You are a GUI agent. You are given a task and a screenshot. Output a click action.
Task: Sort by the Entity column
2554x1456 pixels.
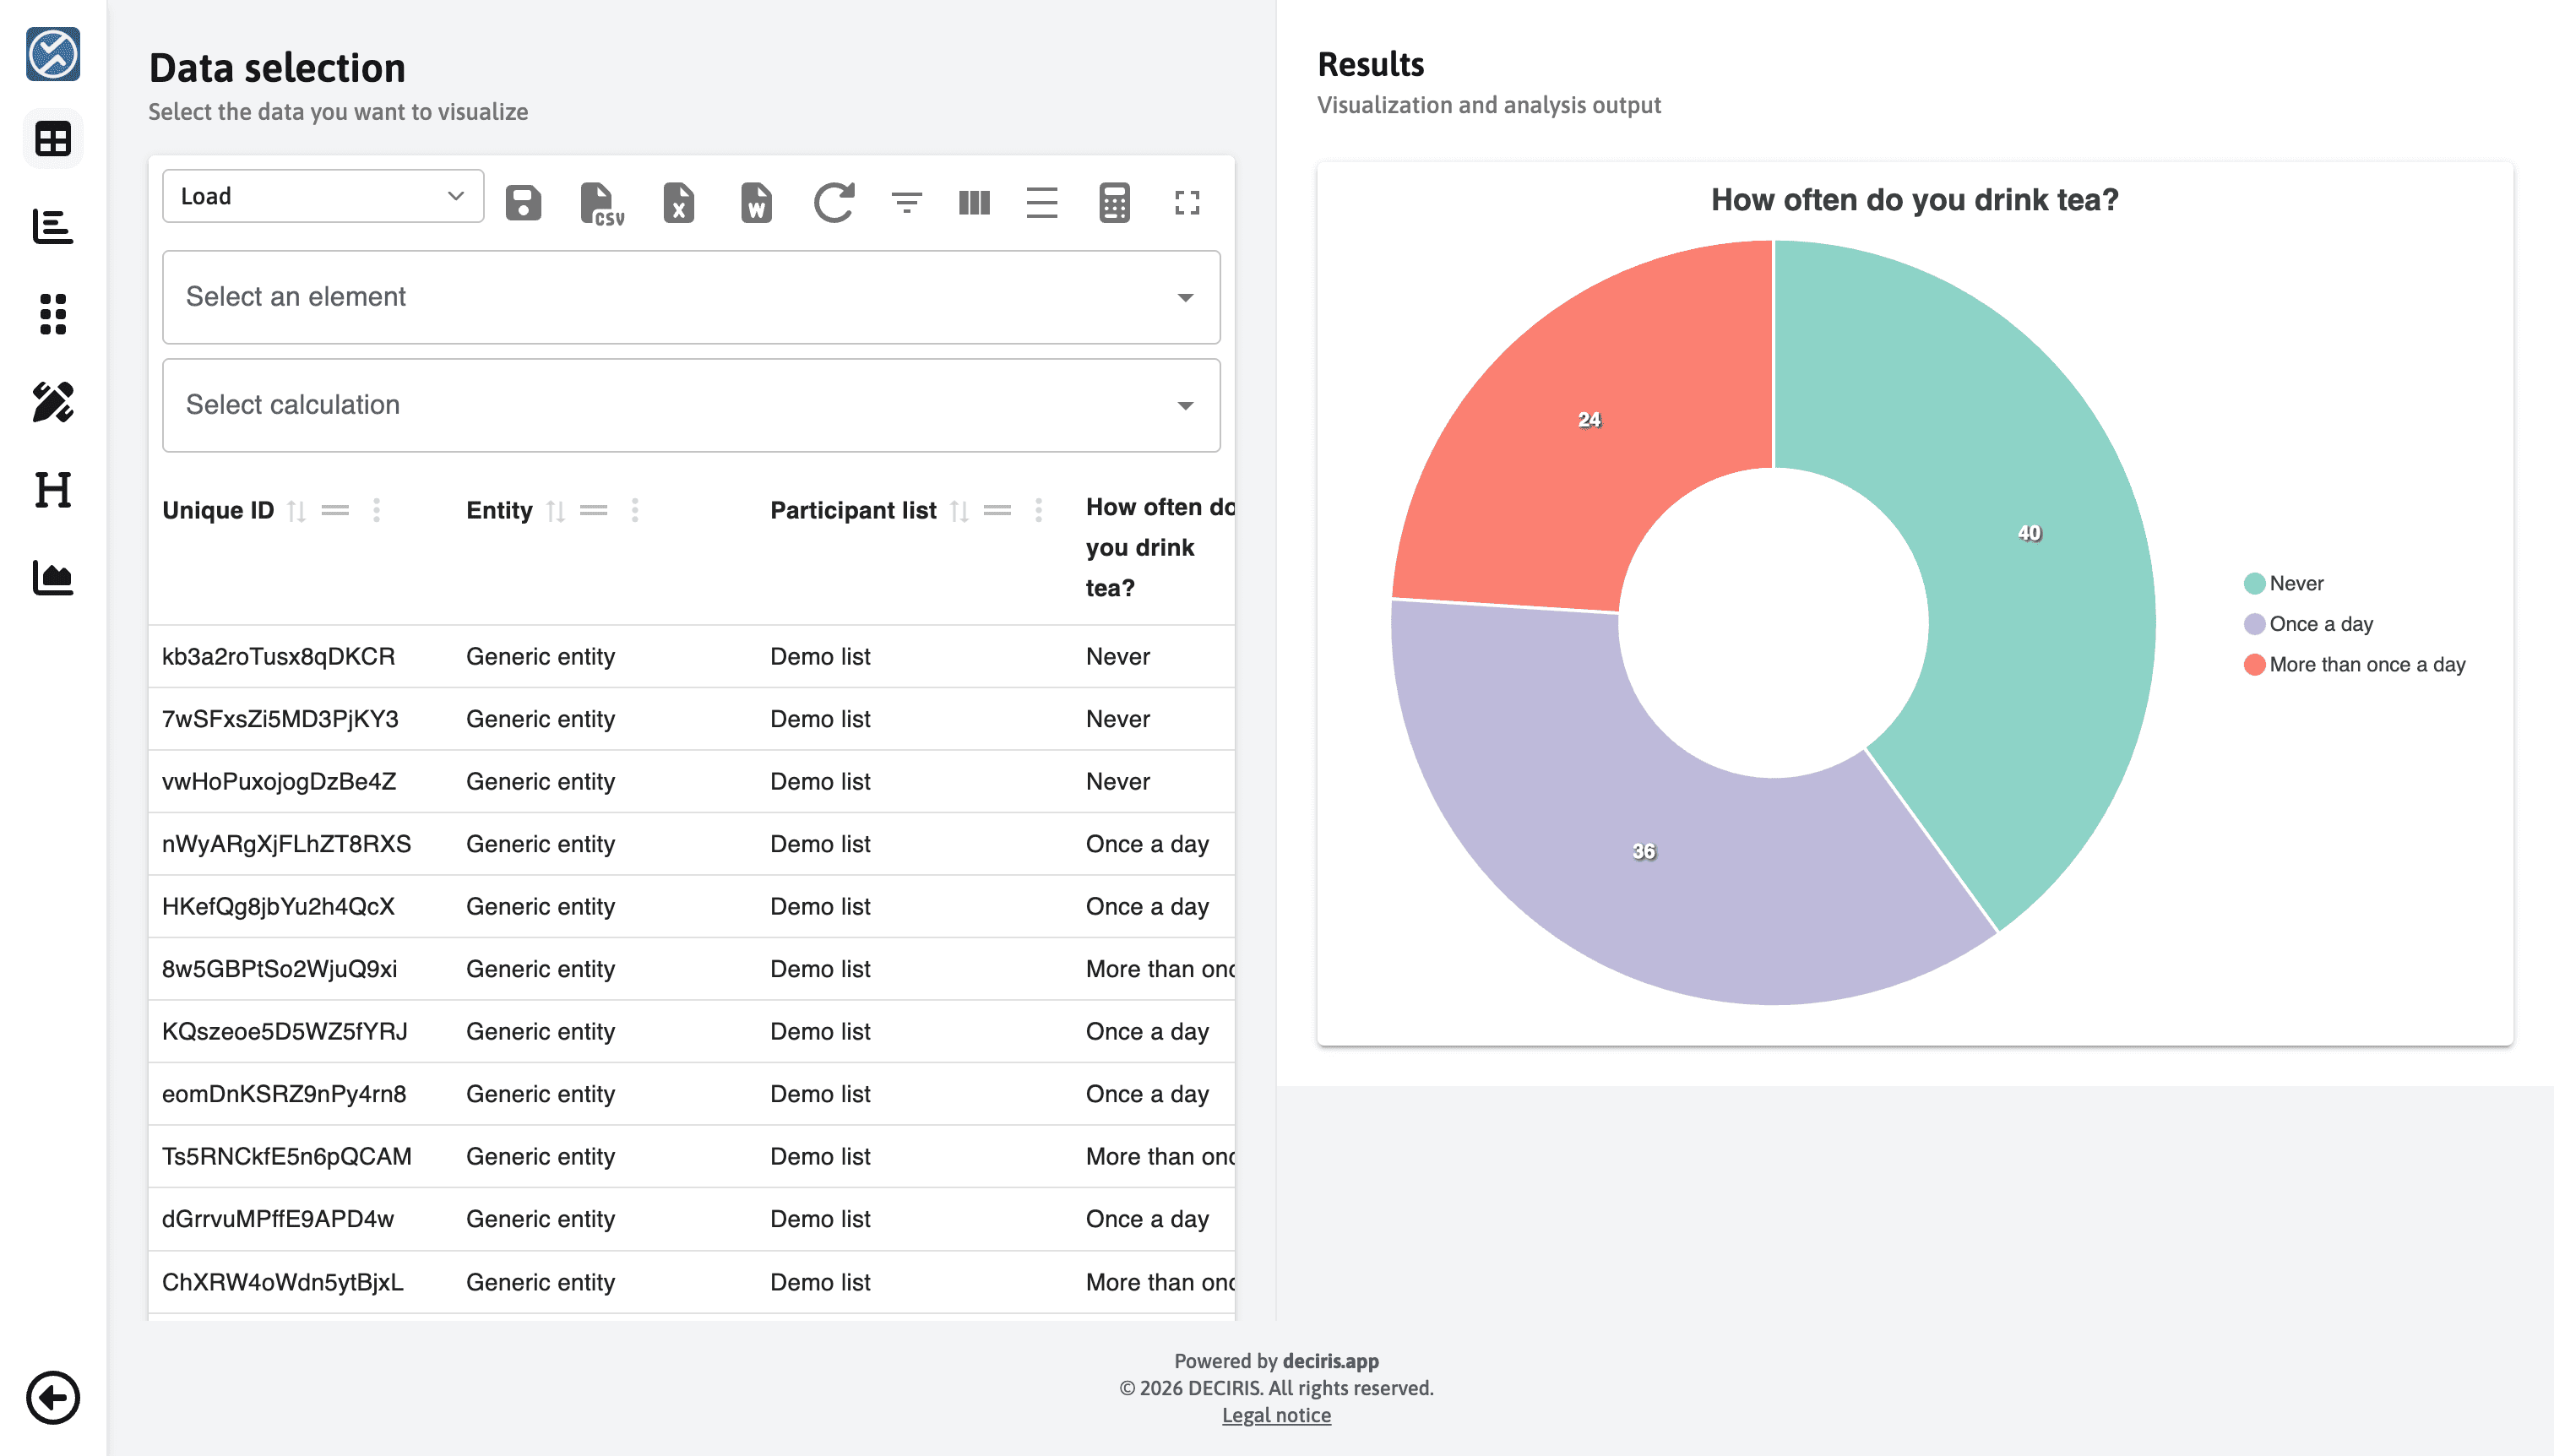pos(556,511)
